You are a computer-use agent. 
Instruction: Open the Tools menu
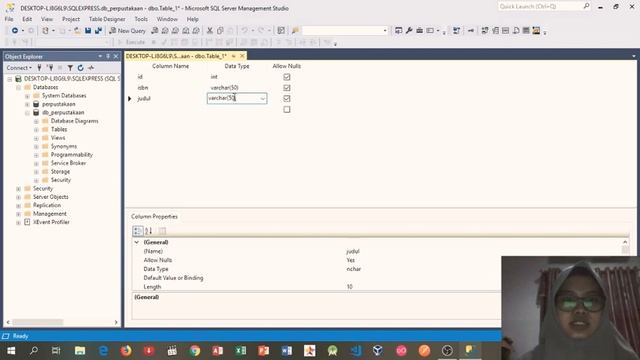pos(141,19)
